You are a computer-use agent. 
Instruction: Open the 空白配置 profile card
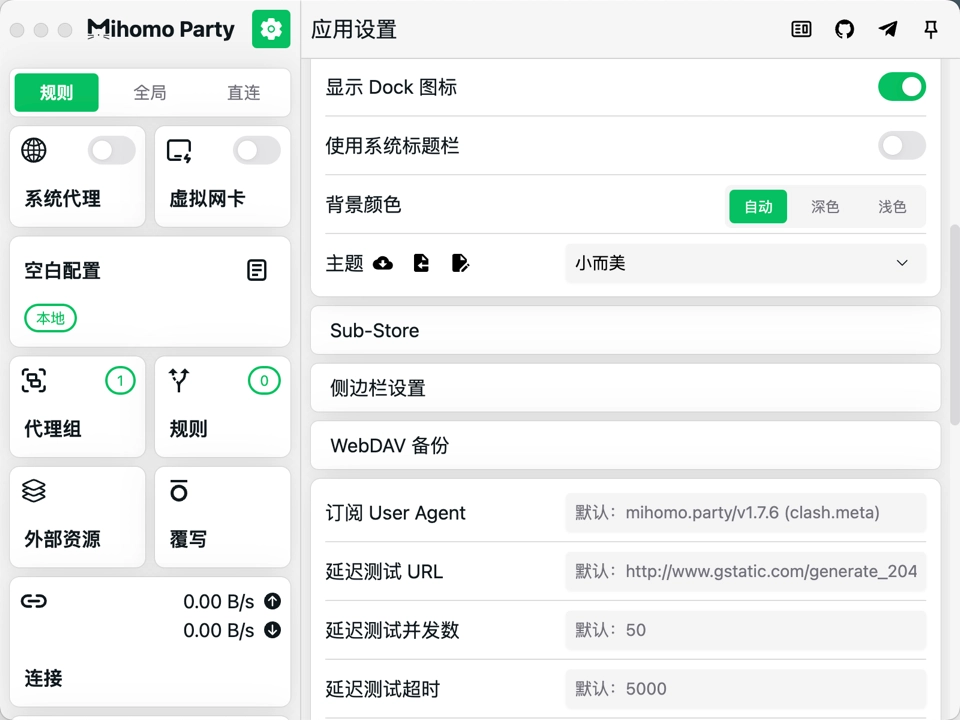(x=150, y=291)
